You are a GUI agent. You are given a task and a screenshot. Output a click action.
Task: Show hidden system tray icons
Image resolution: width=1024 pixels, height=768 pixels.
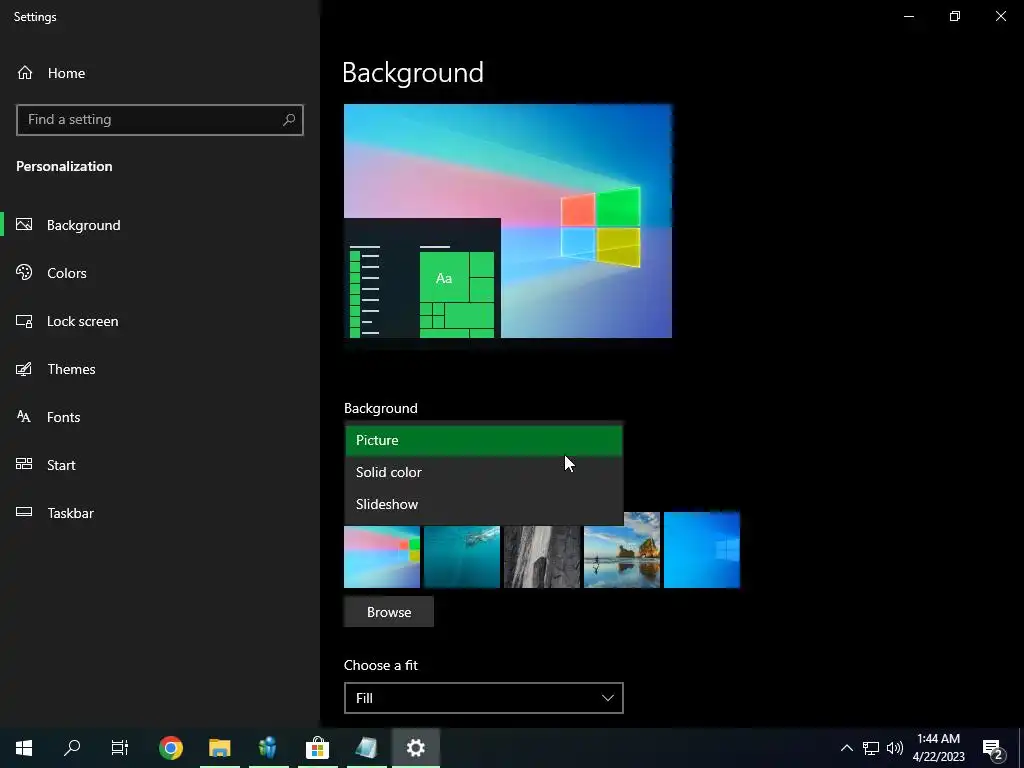coord(846,748)
